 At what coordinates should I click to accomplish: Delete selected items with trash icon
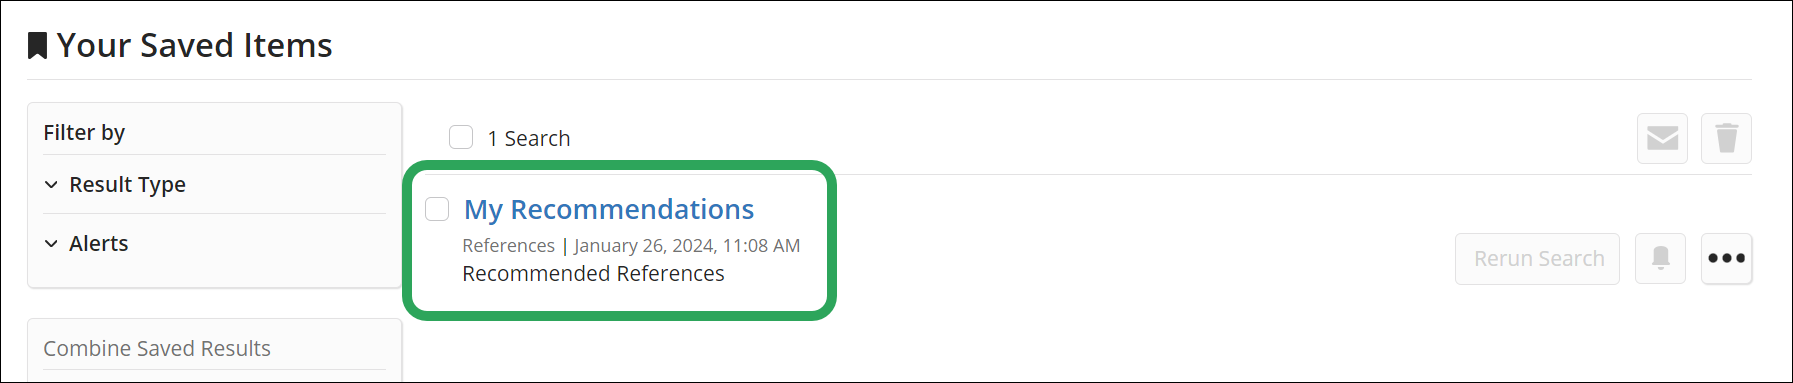(1726, 138)
